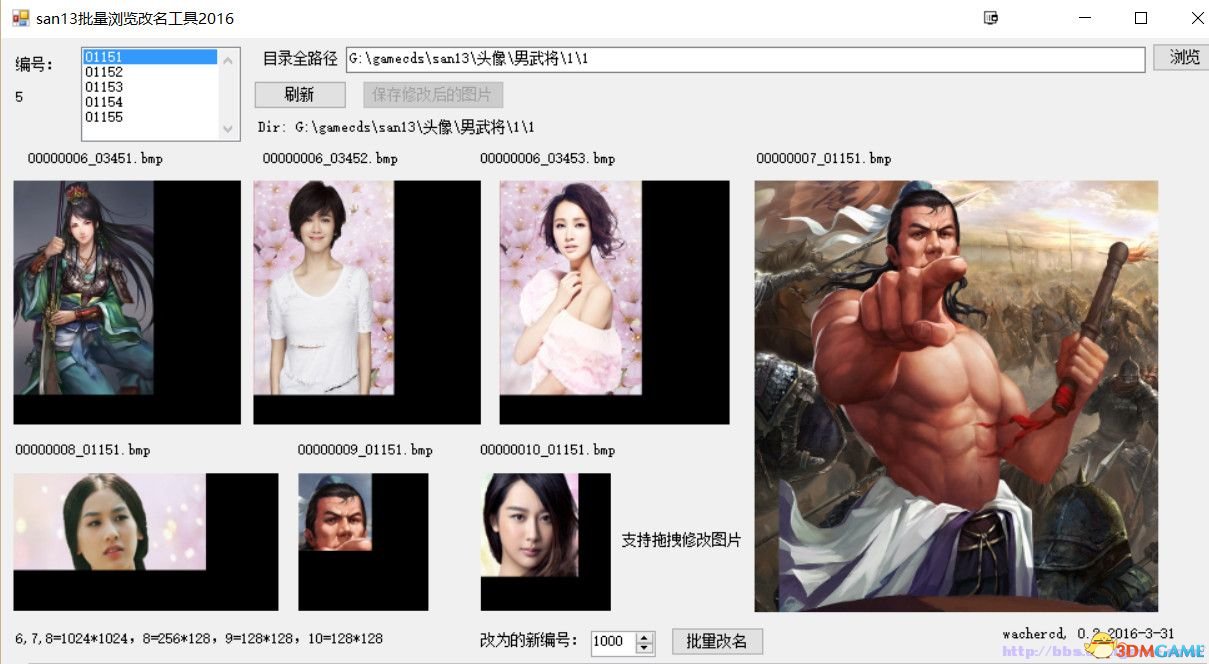Click the 00000010_01151.bmp file name label
The height and width of the screenshot is (664, 1209).
(x=547, y=450)
